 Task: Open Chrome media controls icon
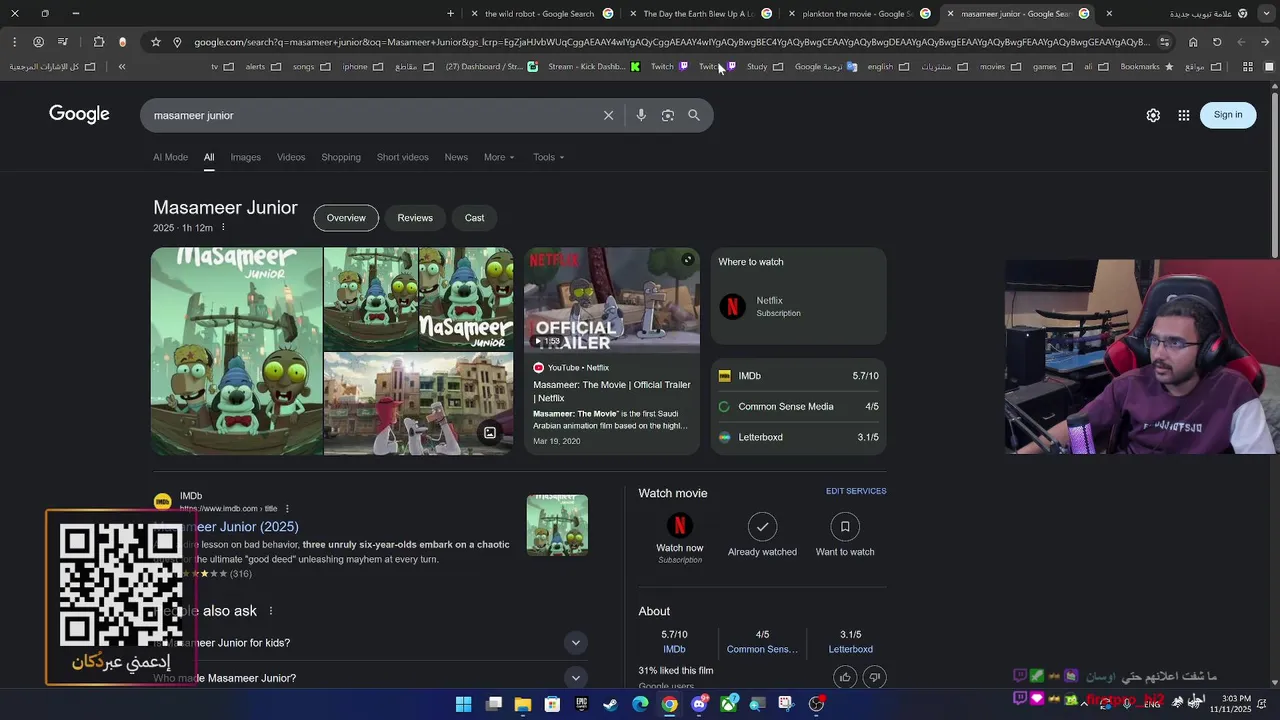63,42
